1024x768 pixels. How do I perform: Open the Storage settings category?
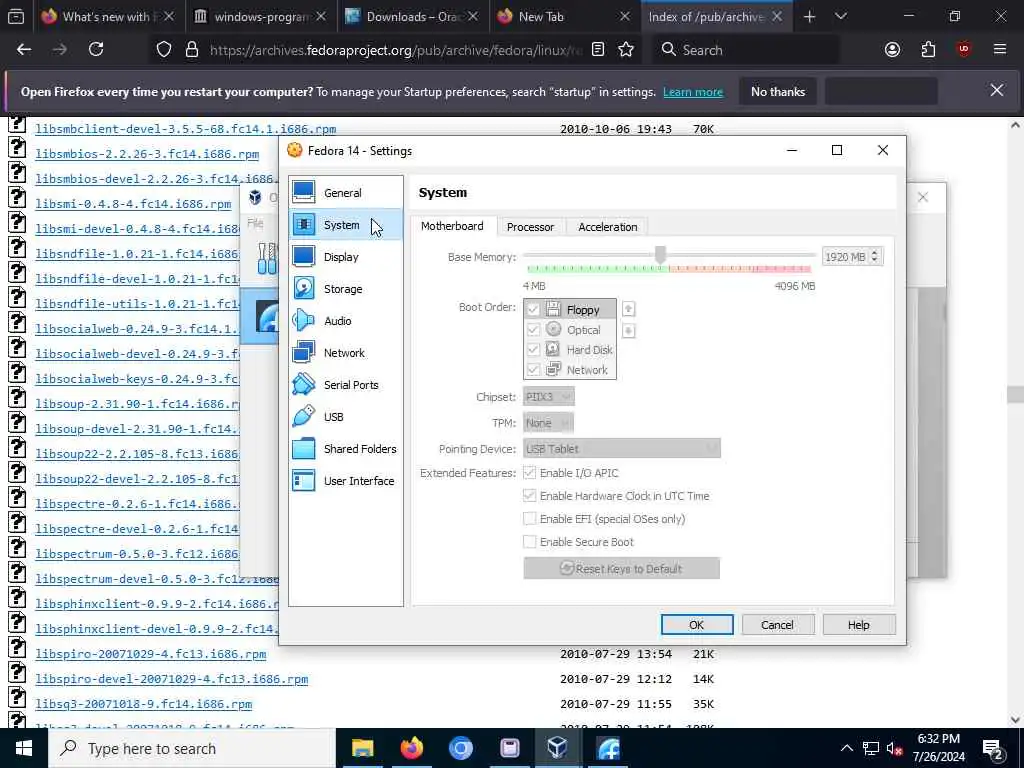(345, 289)
